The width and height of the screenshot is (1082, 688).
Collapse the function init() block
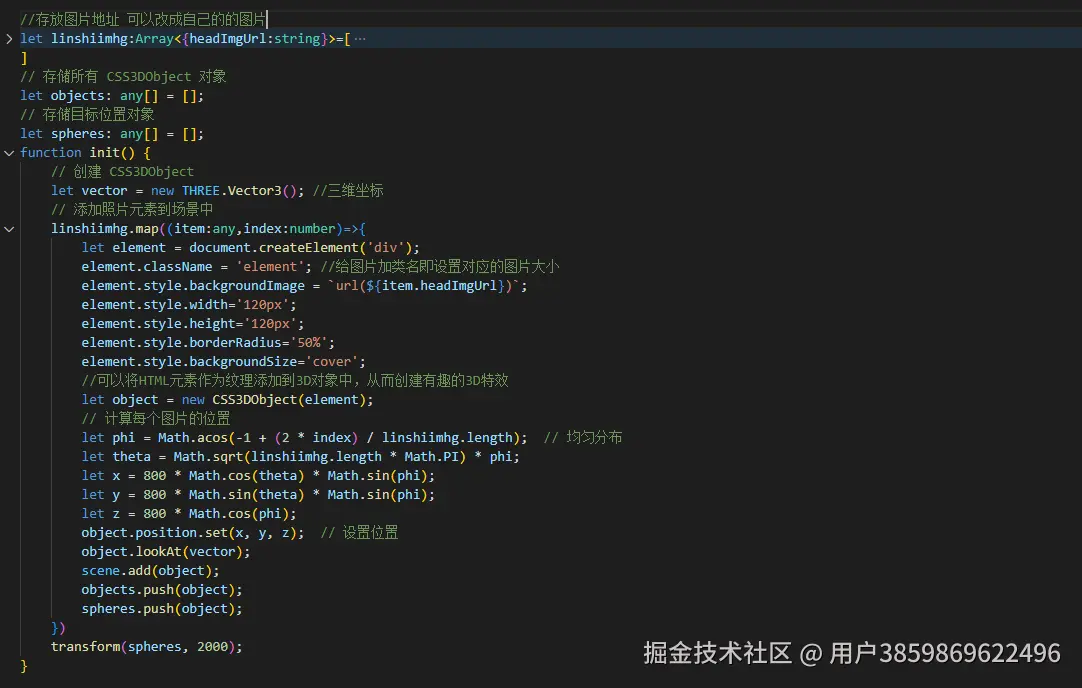tap(9, 153)
